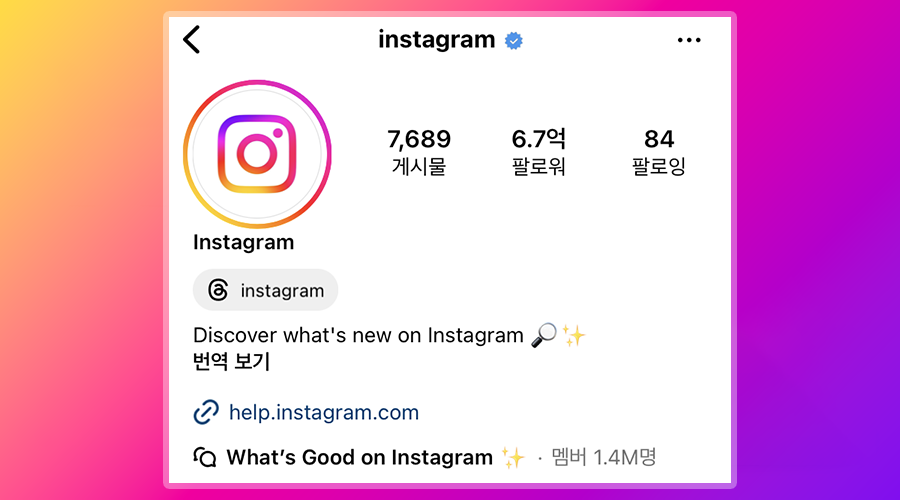Click the sparkles emoji after channel name
The image size is (900, 500).
513,458
